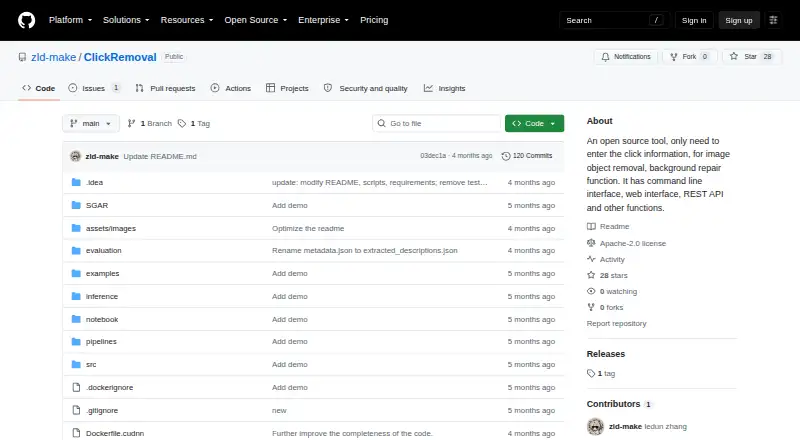Image resolution: width=800 pixels, height=440 pixels.
Task: Open the inference folder
Action: [x=102, y=297]
